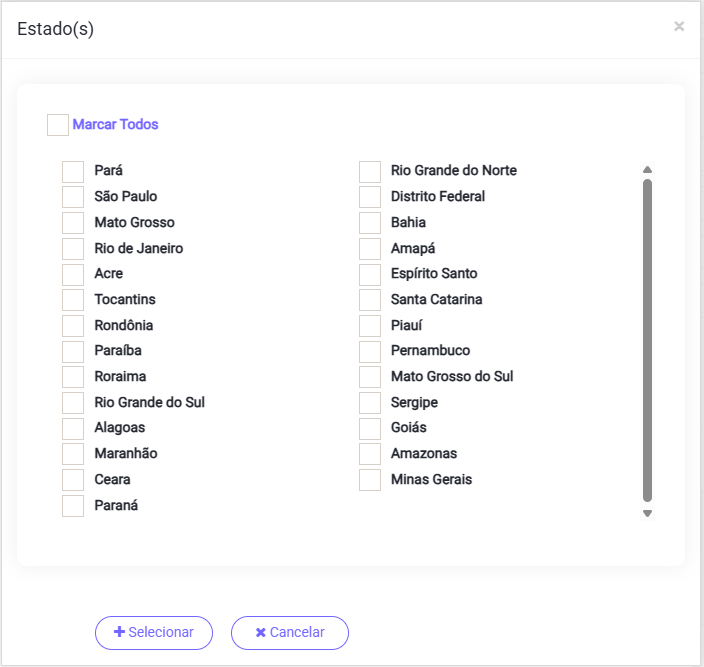Select the Minas Gerais checkbox
704x667 pixels.
click(x=370, y=480)
